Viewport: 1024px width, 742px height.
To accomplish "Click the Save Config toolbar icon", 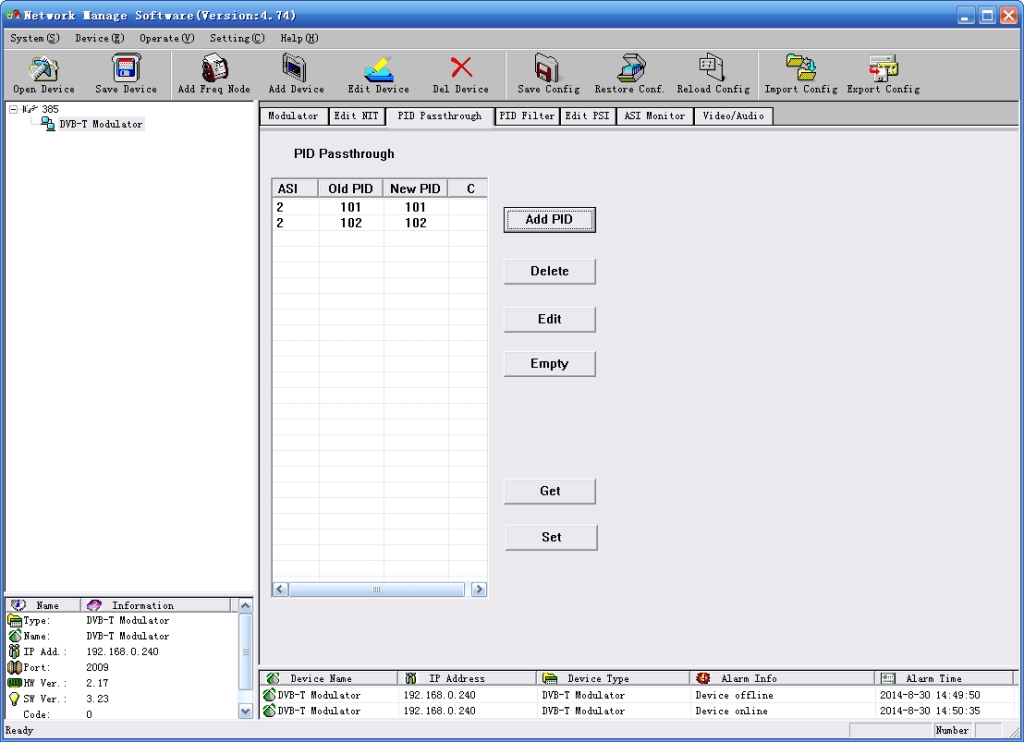I will click(548, 68).
